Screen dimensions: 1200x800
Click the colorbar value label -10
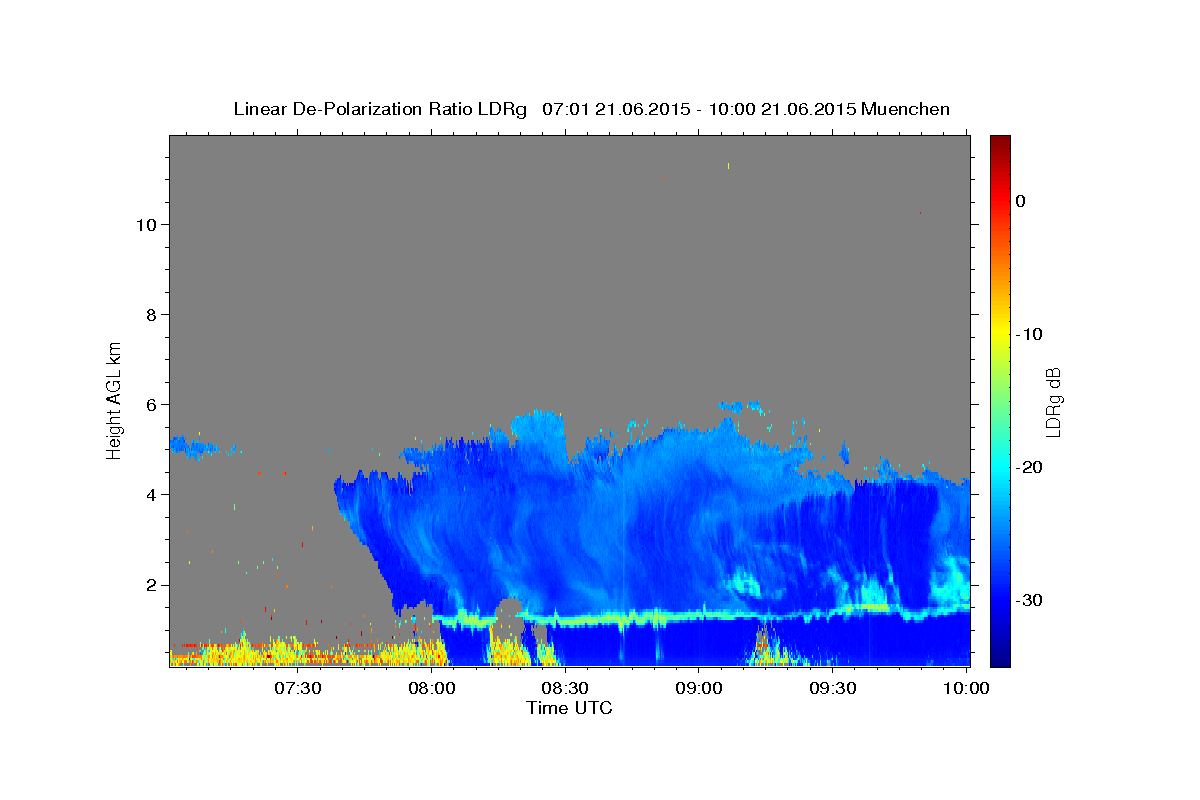1030,334
